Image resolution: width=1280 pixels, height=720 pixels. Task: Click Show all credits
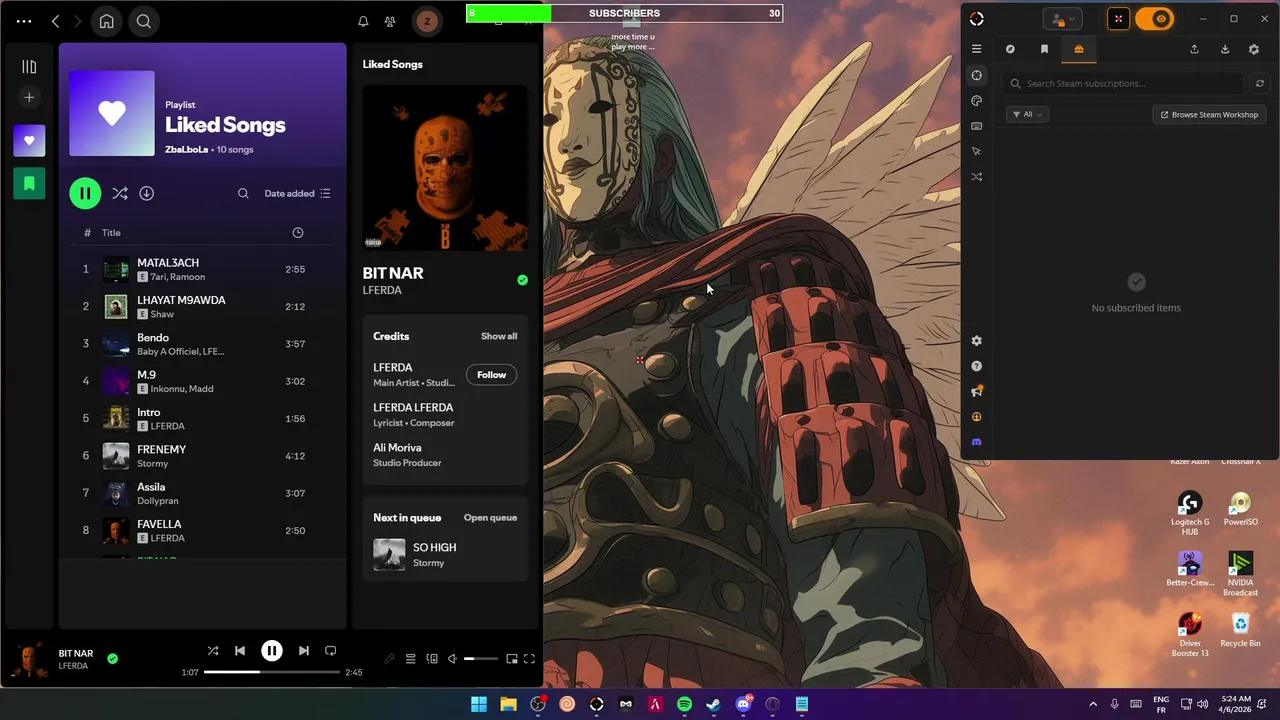[x=499, y=336]
